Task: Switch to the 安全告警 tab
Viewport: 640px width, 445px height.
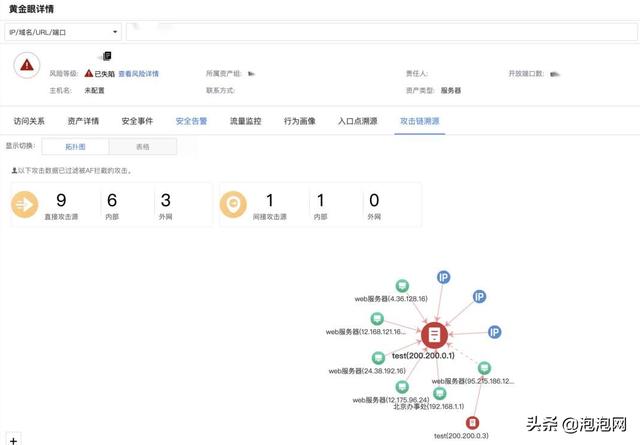Action: pos(191,121)
